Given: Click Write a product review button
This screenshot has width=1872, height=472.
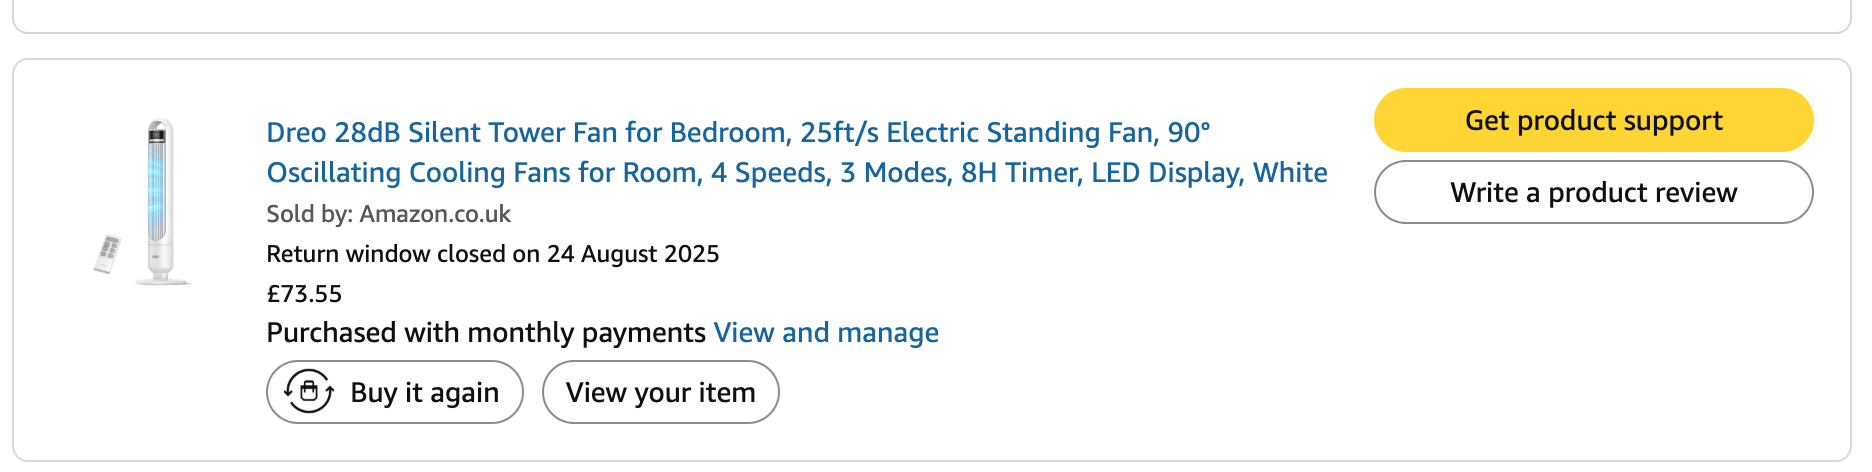Looking at the screenshot, I should pos(1593,192).
